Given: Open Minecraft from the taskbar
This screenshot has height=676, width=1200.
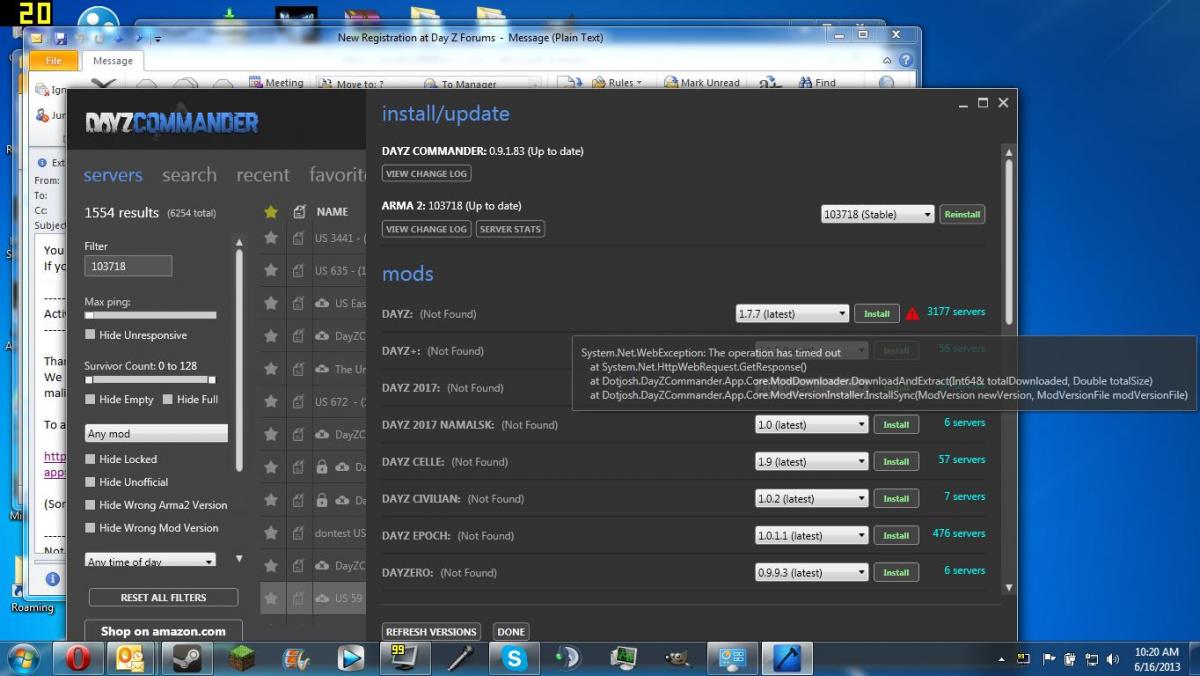Looking at the screenshot, I should tap(241, 658).
